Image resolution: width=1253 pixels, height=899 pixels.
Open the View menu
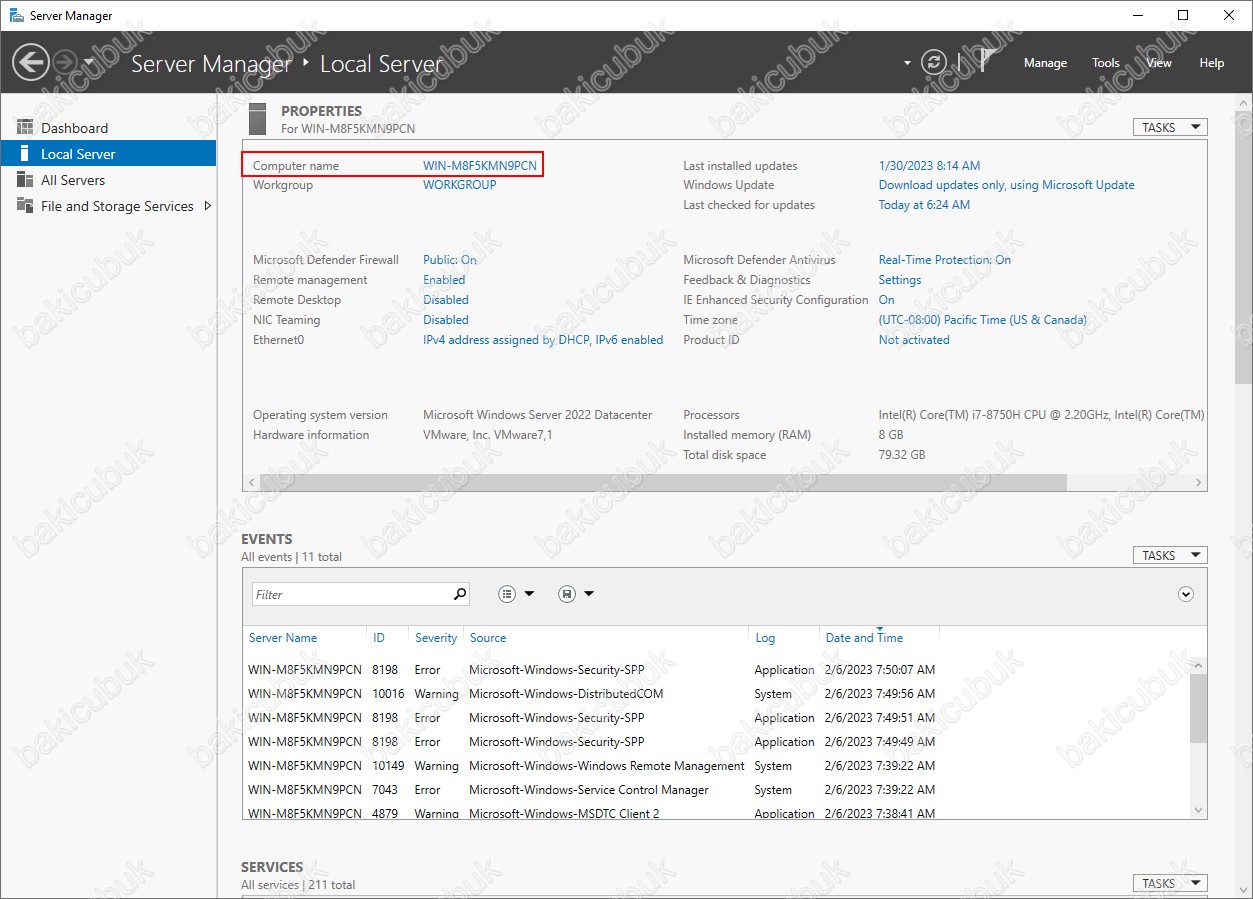pyautogui.click(x=1158, y=63)
